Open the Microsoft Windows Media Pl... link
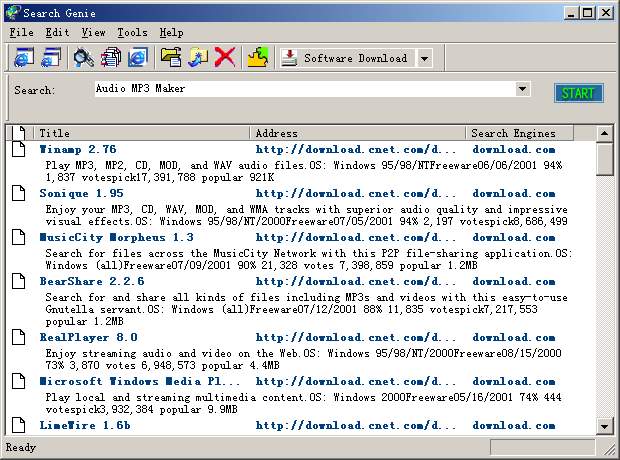The height and width of the screenshot is (460, 620). tap(140, 381)
